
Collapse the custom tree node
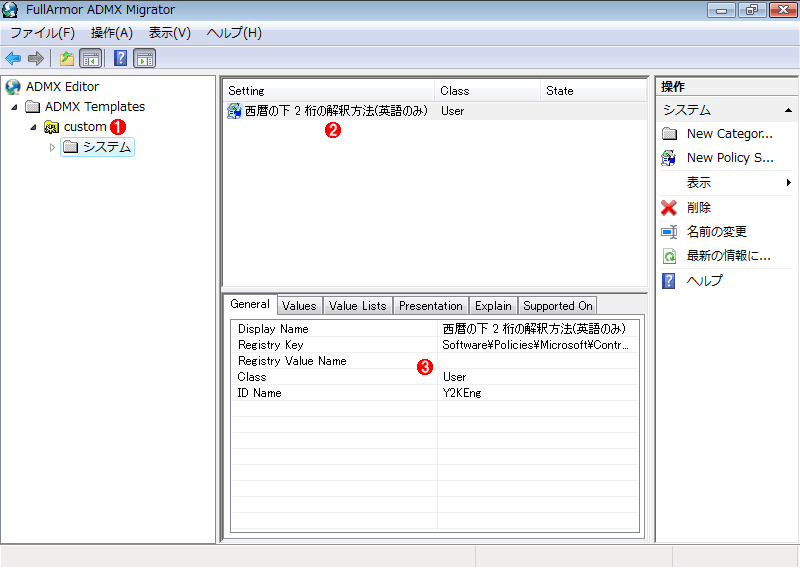(x=34, y=127)
